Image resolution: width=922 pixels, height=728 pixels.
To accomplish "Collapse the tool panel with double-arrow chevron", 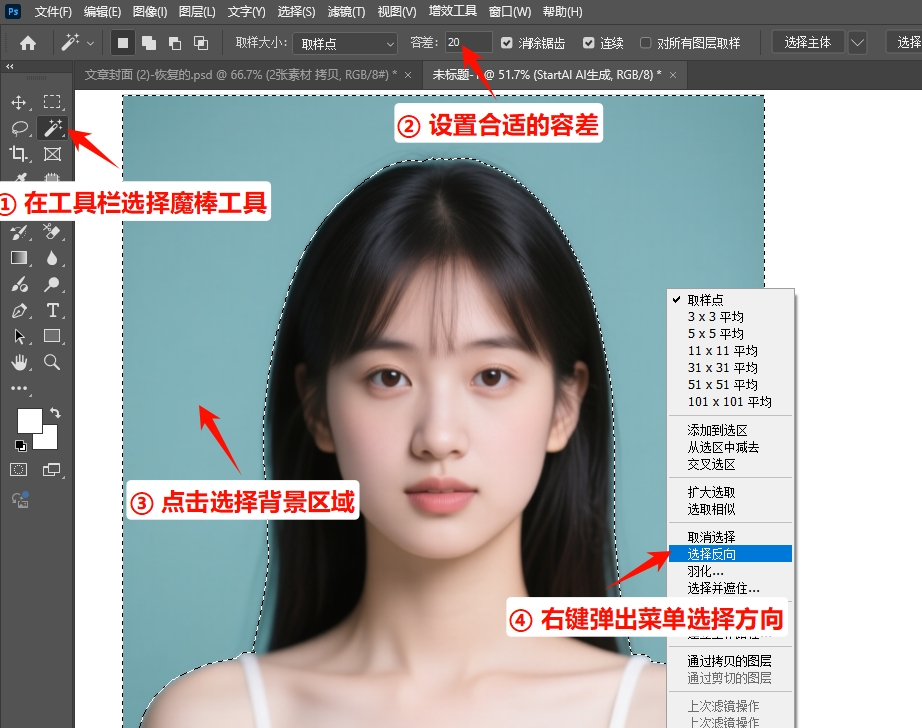I will 10,66.
